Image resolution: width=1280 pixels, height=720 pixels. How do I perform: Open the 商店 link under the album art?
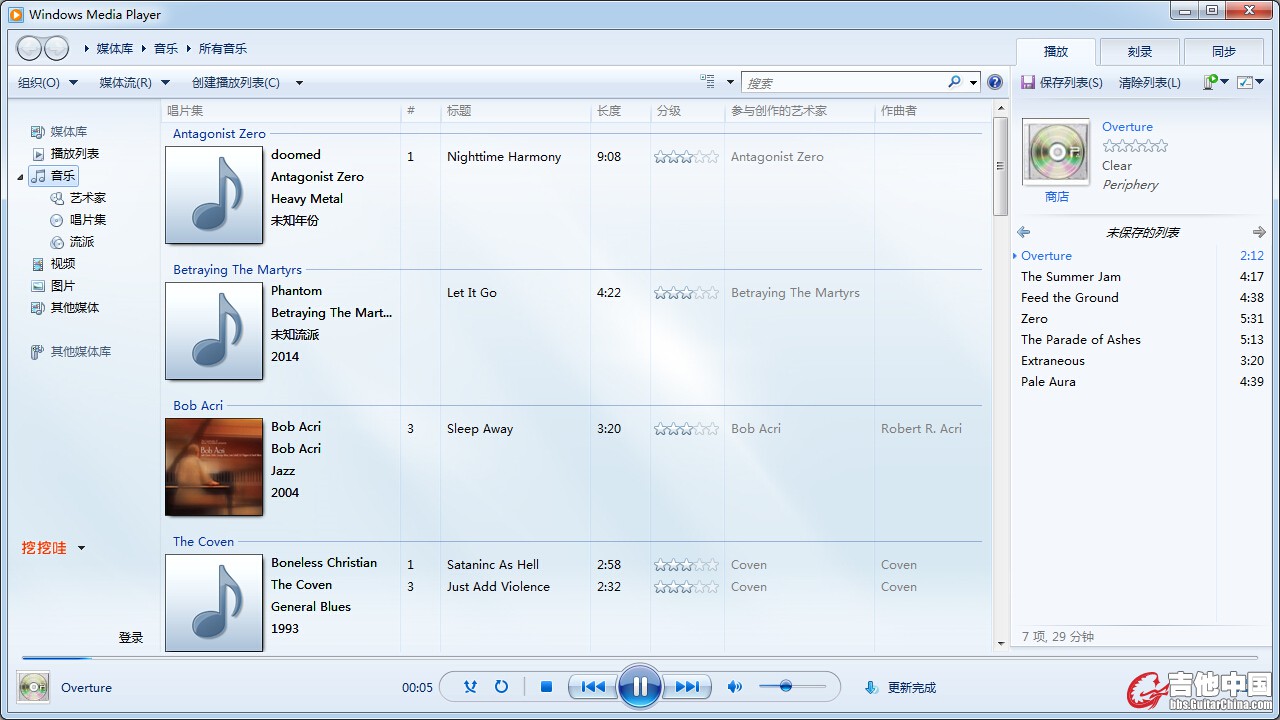click(x=1057, y=197)
